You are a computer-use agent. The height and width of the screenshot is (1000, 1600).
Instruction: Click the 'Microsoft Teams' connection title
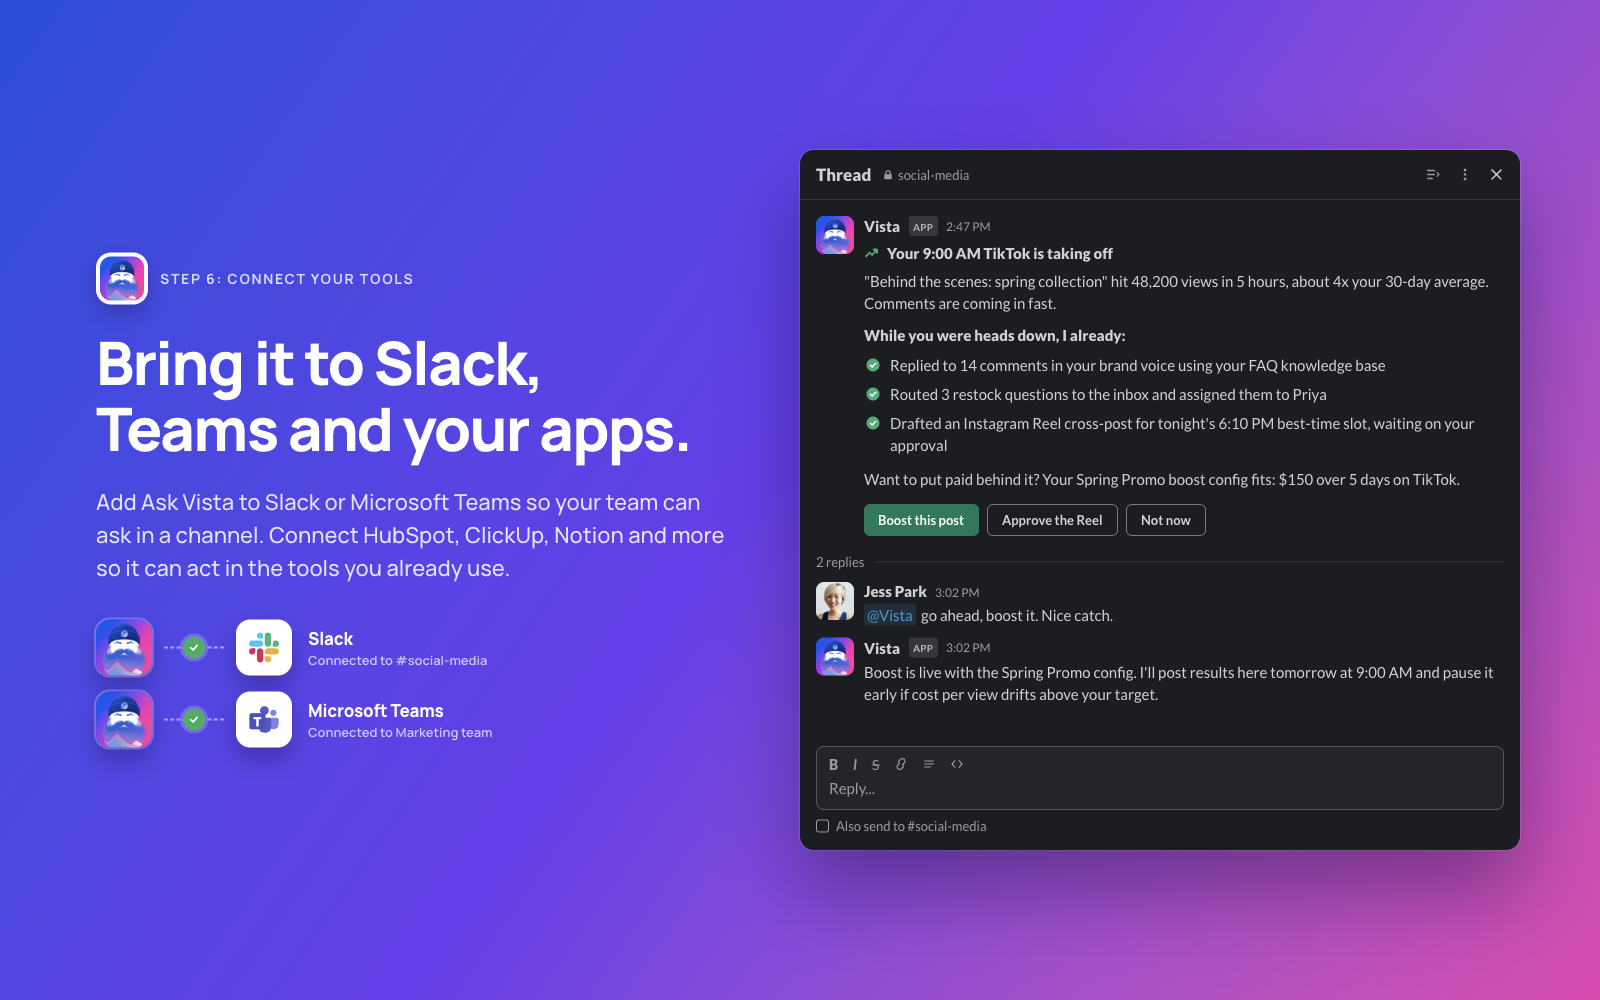[376, 711]
